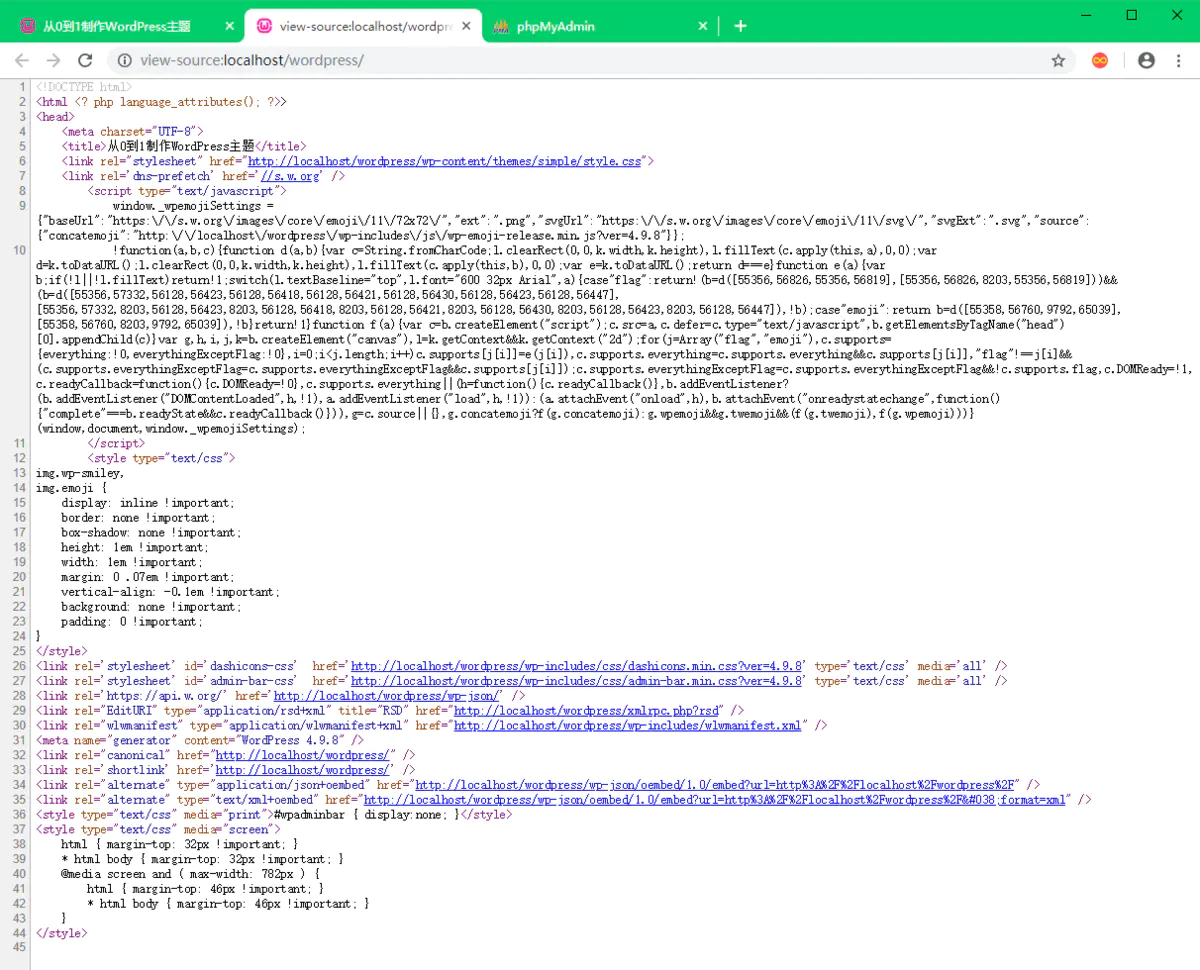
Task: Maximize the Chrome window
Action: tap(1132, 14)
